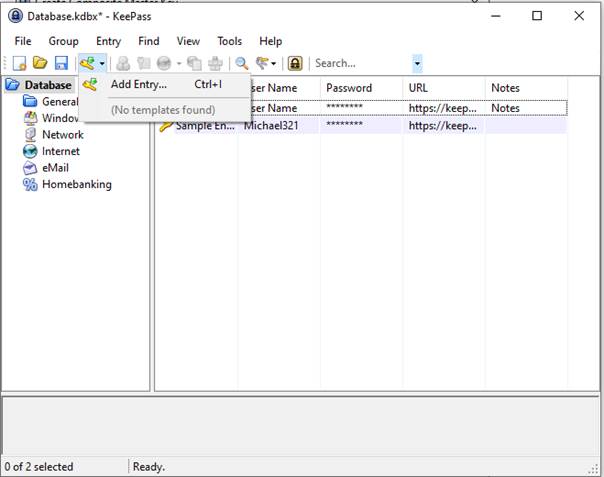
Task: Click the Perform Auto-Type toolbar icon
Action: coord(215,64)
